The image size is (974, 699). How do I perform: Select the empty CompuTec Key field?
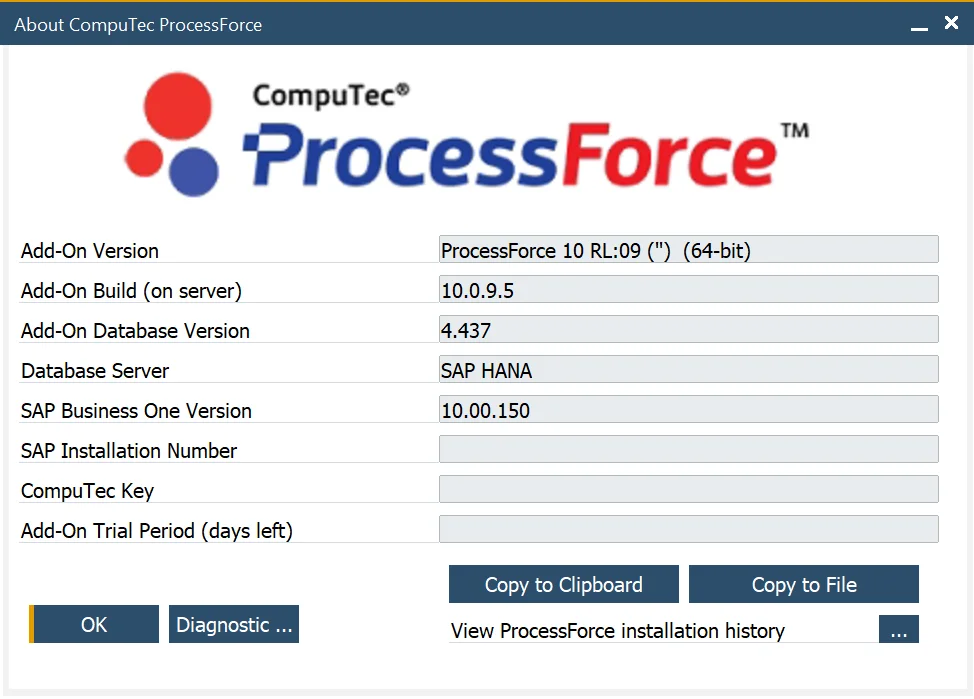(x=688, y=489)
